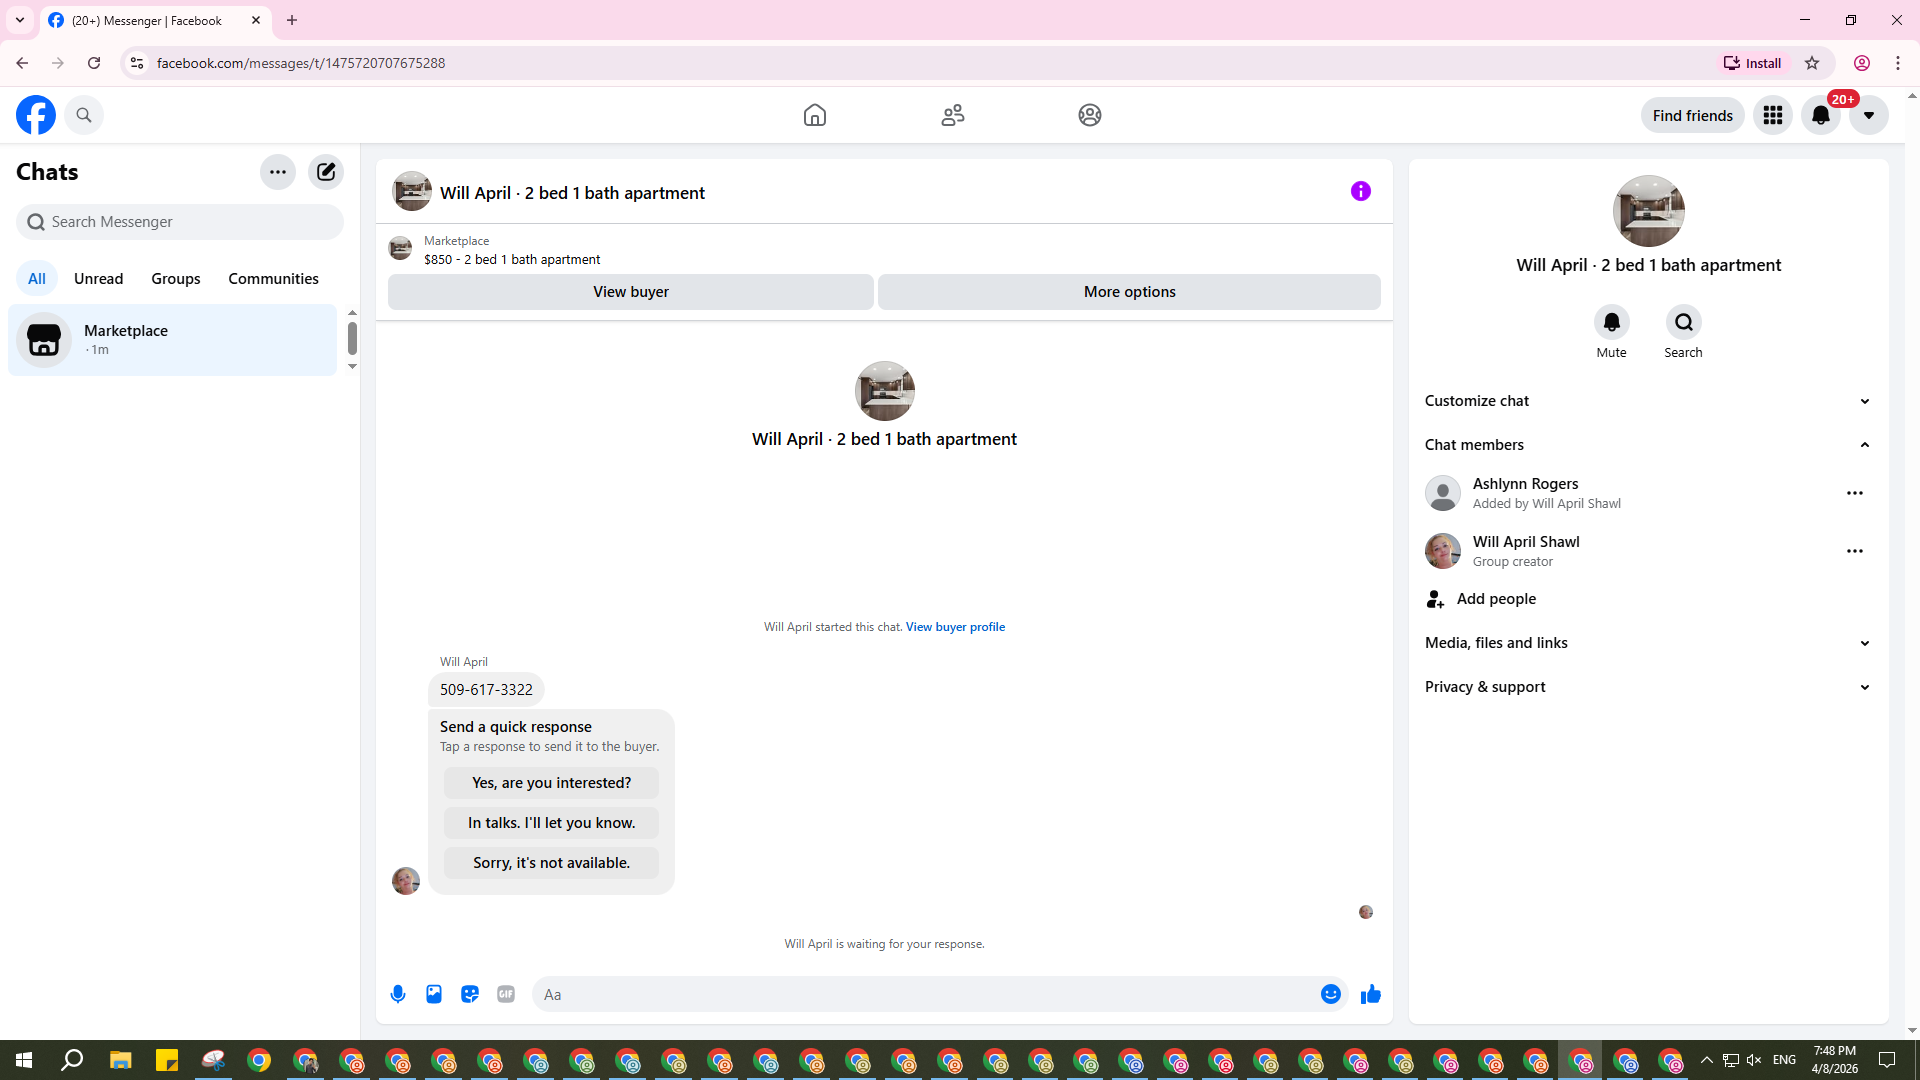Click the voice clip microphone icon

tap(398, 994)
